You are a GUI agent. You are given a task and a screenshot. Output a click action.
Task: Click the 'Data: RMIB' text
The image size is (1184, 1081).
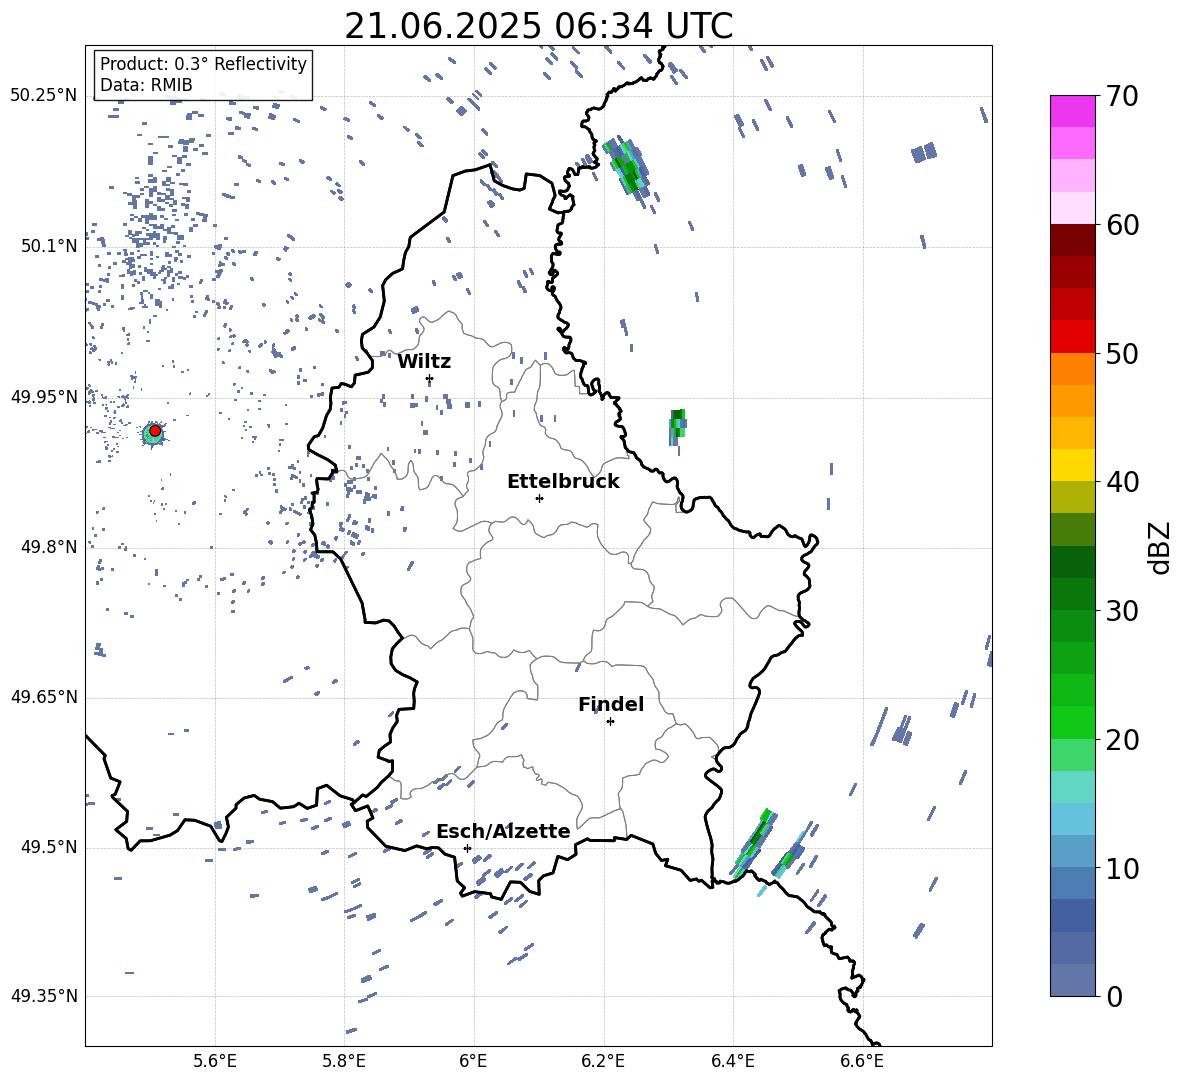coord(146,85)
